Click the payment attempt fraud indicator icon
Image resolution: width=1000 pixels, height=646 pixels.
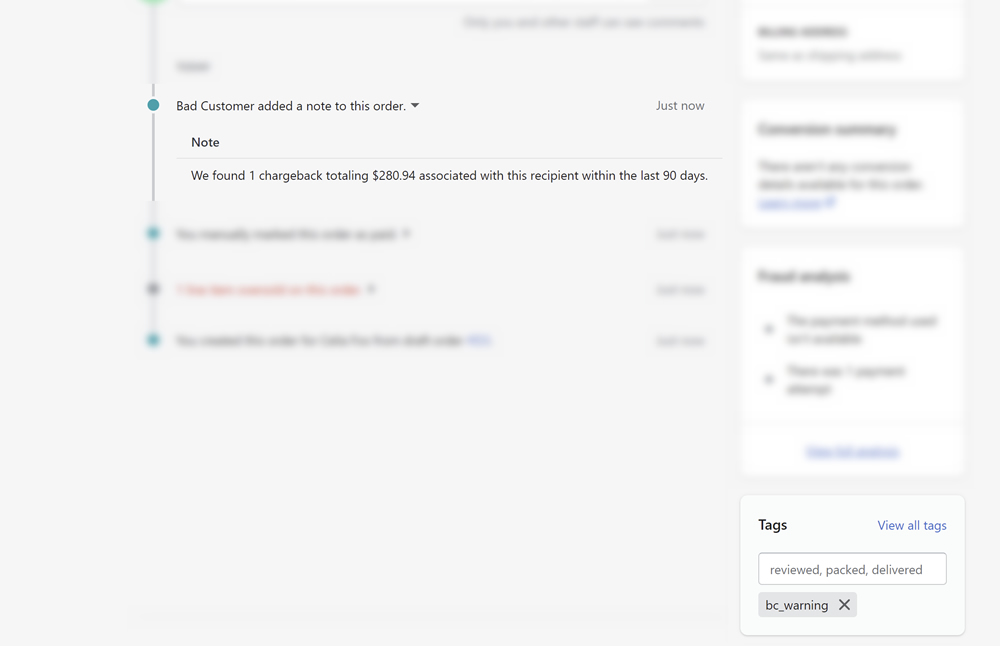point(768,379)
